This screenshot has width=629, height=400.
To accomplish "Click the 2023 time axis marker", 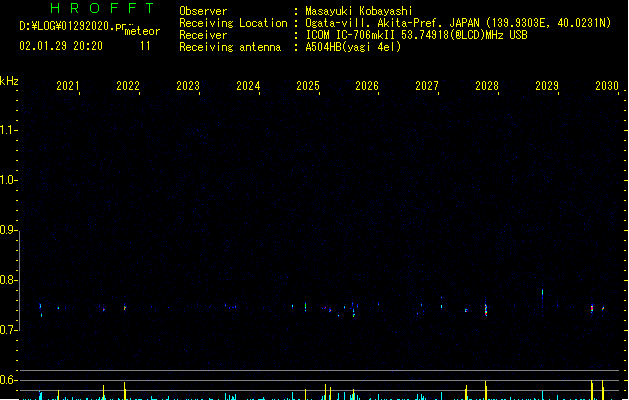I will click(x=188, y=86).
